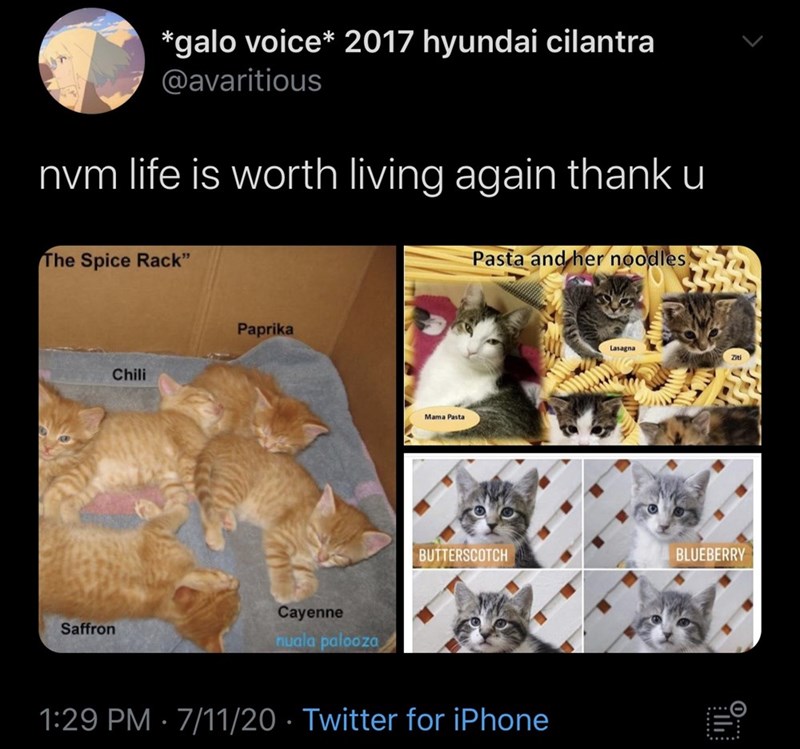The height and width of the screenshot is (749, 800).
Task: Click the Paprika label in the photo
Action: click(265, 330)
